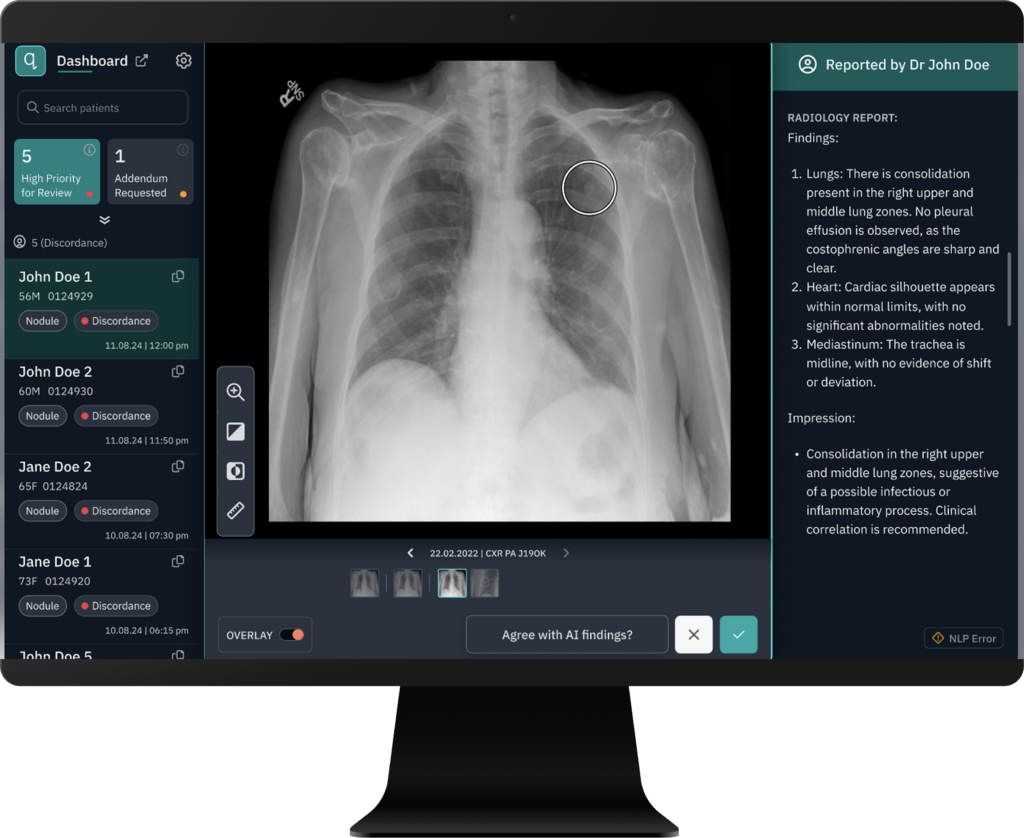1024x838 pixels.
Task: Go to next study with right chevron
Action: [566, 553]
